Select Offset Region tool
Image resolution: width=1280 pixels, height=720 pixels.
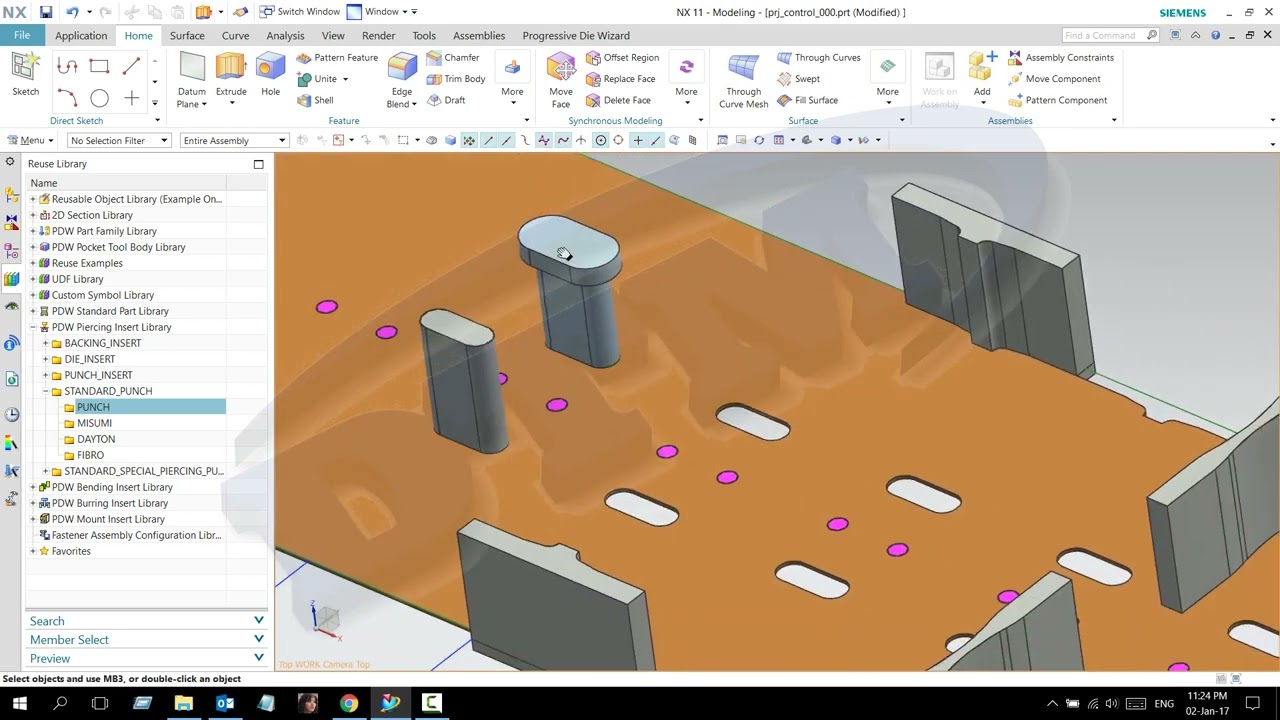(x=622, y=58)
